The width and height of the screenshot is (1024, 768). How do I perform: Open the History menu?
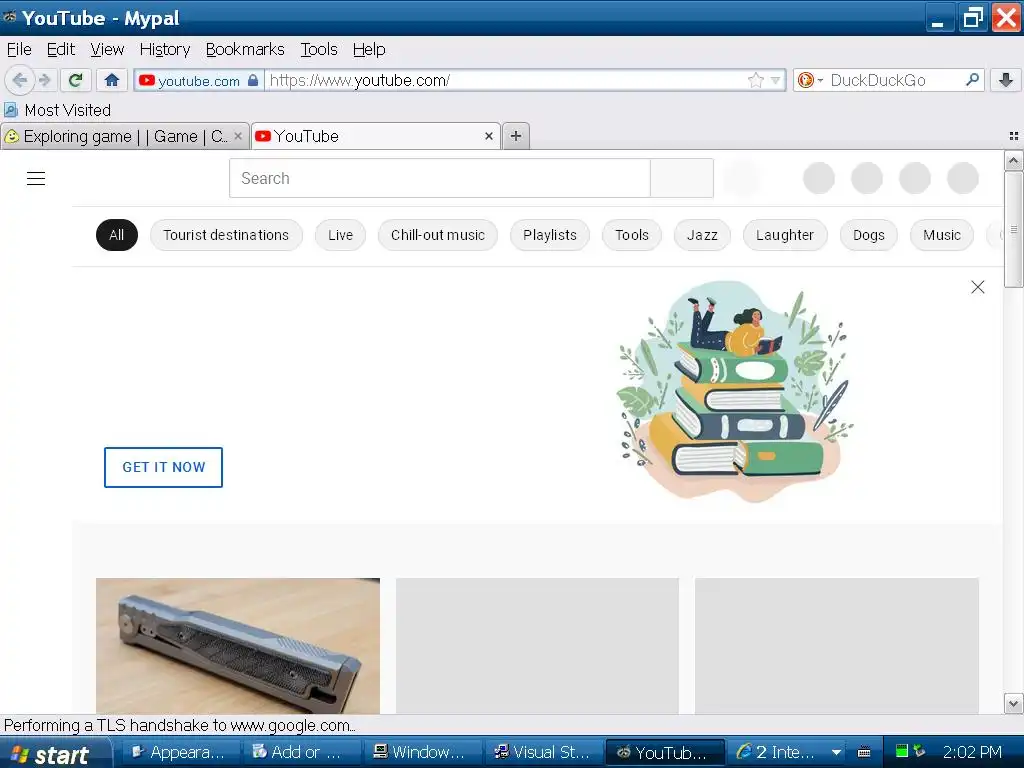[x=165, y=50]
